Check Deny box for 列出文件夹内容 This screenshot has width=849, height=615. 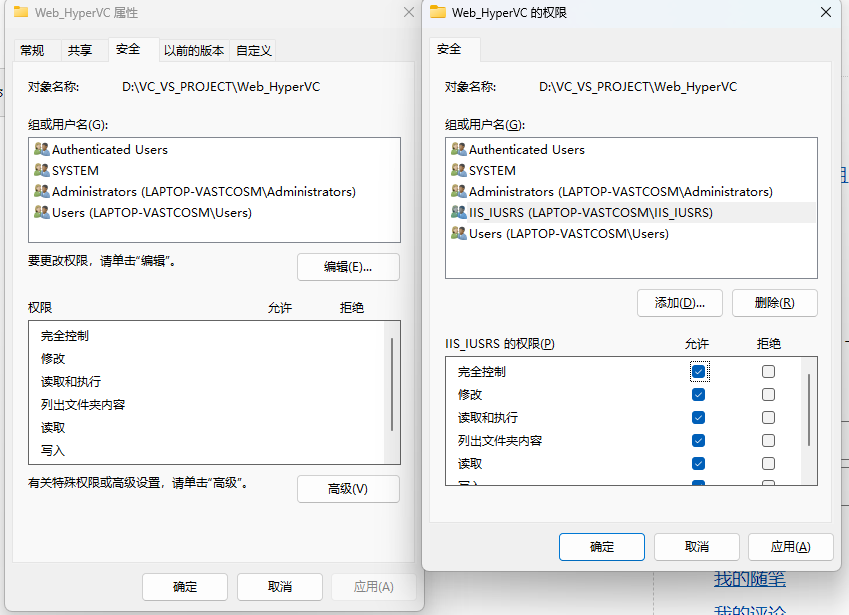pyautogui.click(x=768, y=440)
